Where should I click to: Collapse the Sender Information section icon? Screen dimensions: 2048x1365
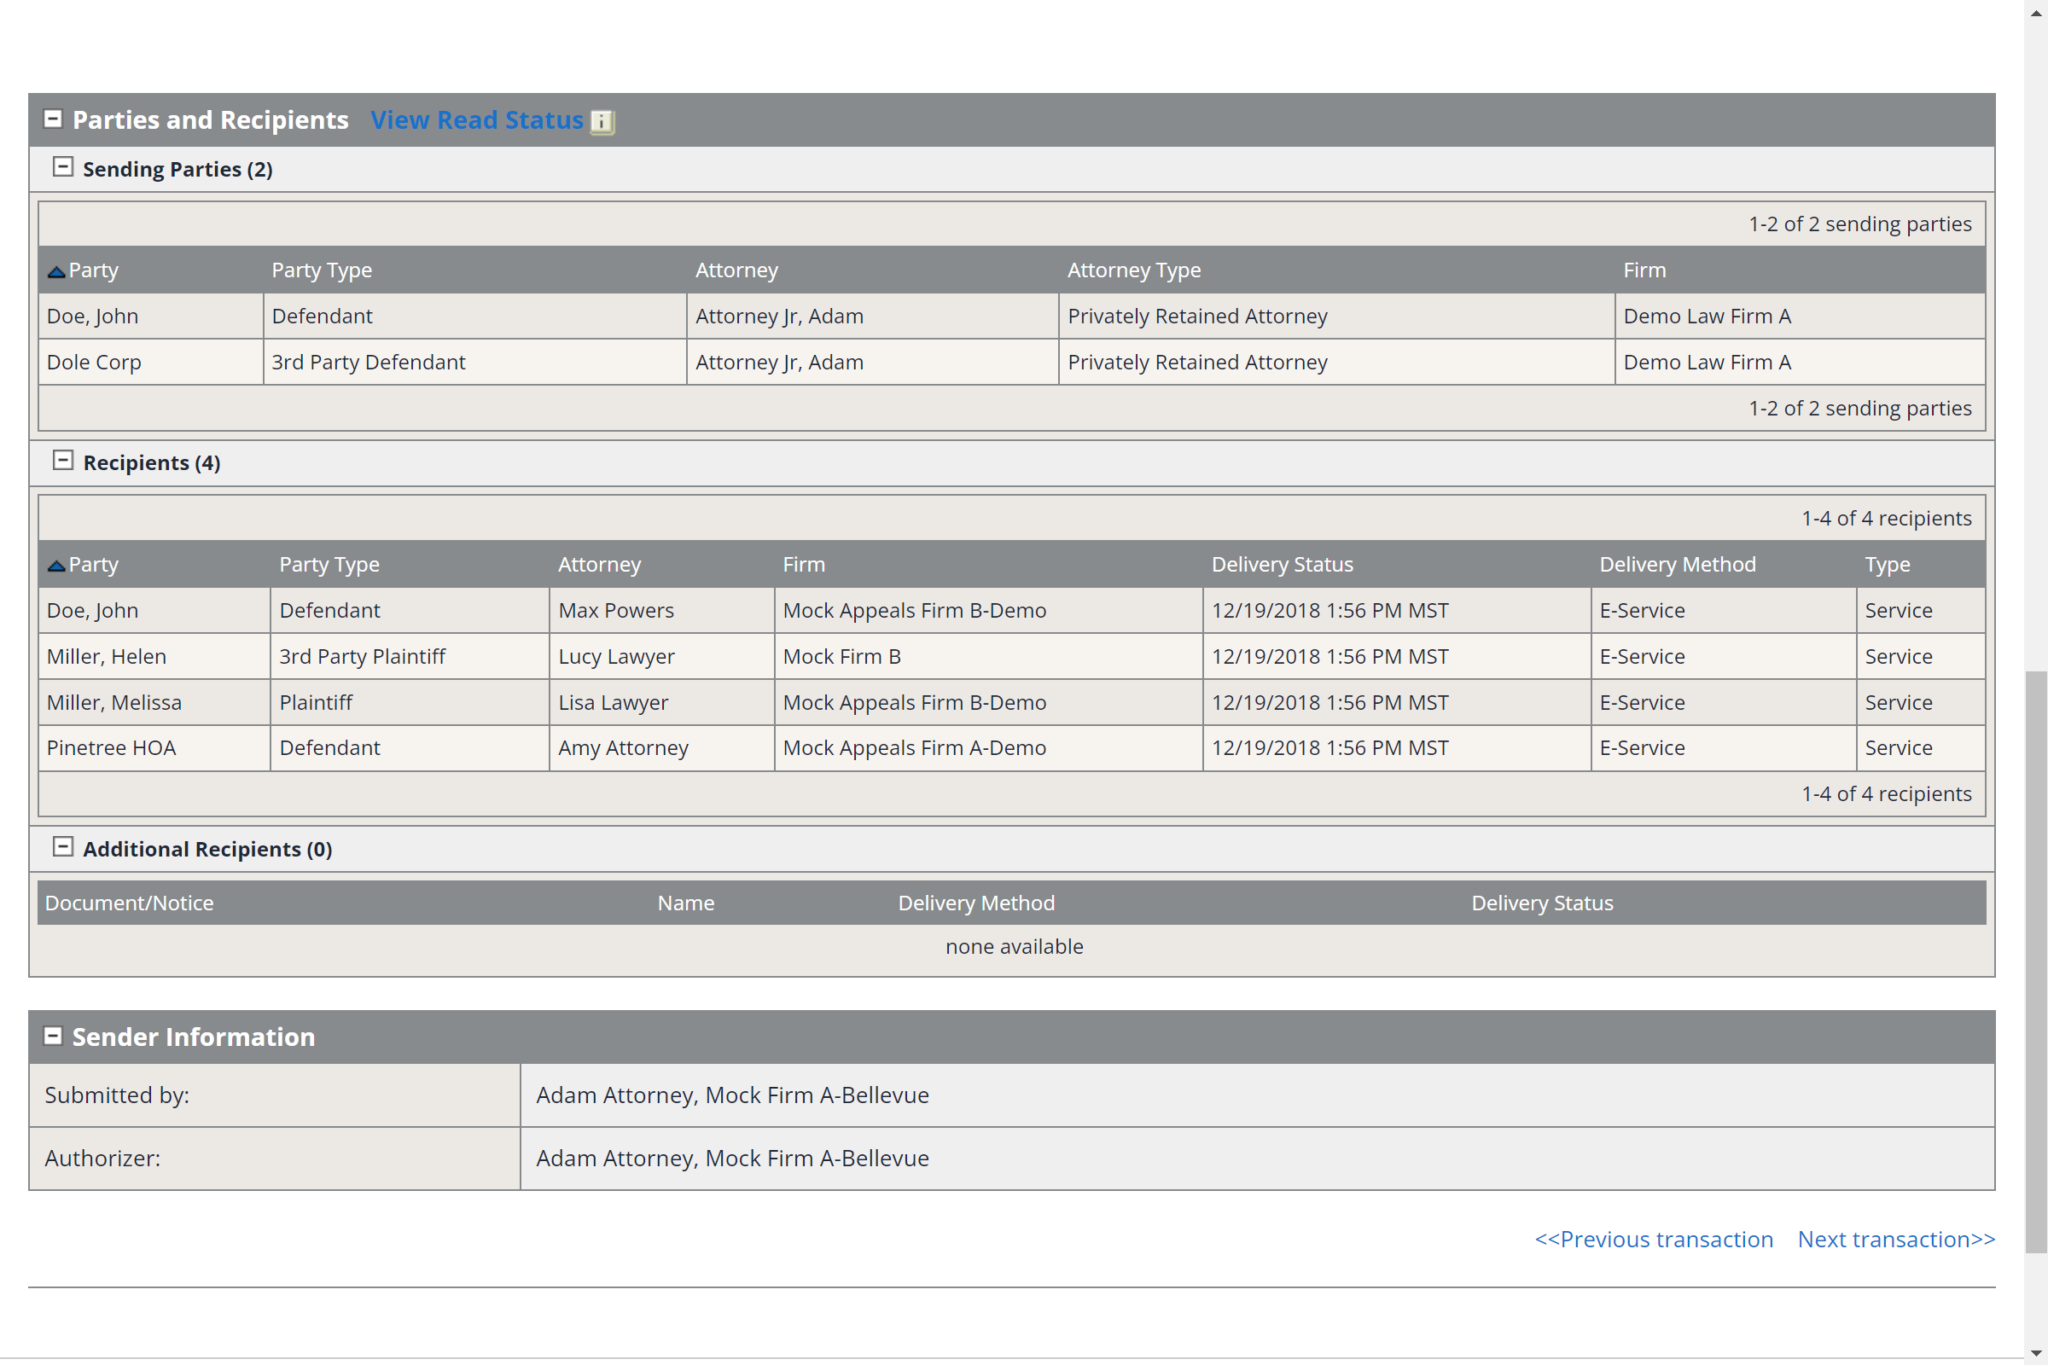click(54, 1035)
